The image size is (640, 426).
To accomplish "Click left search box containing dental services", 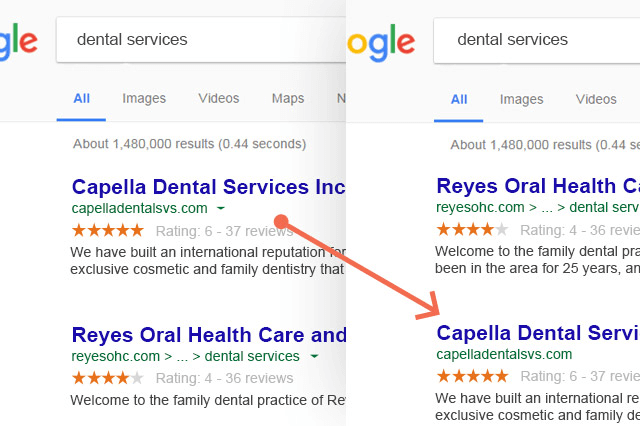I will [201, 40].
